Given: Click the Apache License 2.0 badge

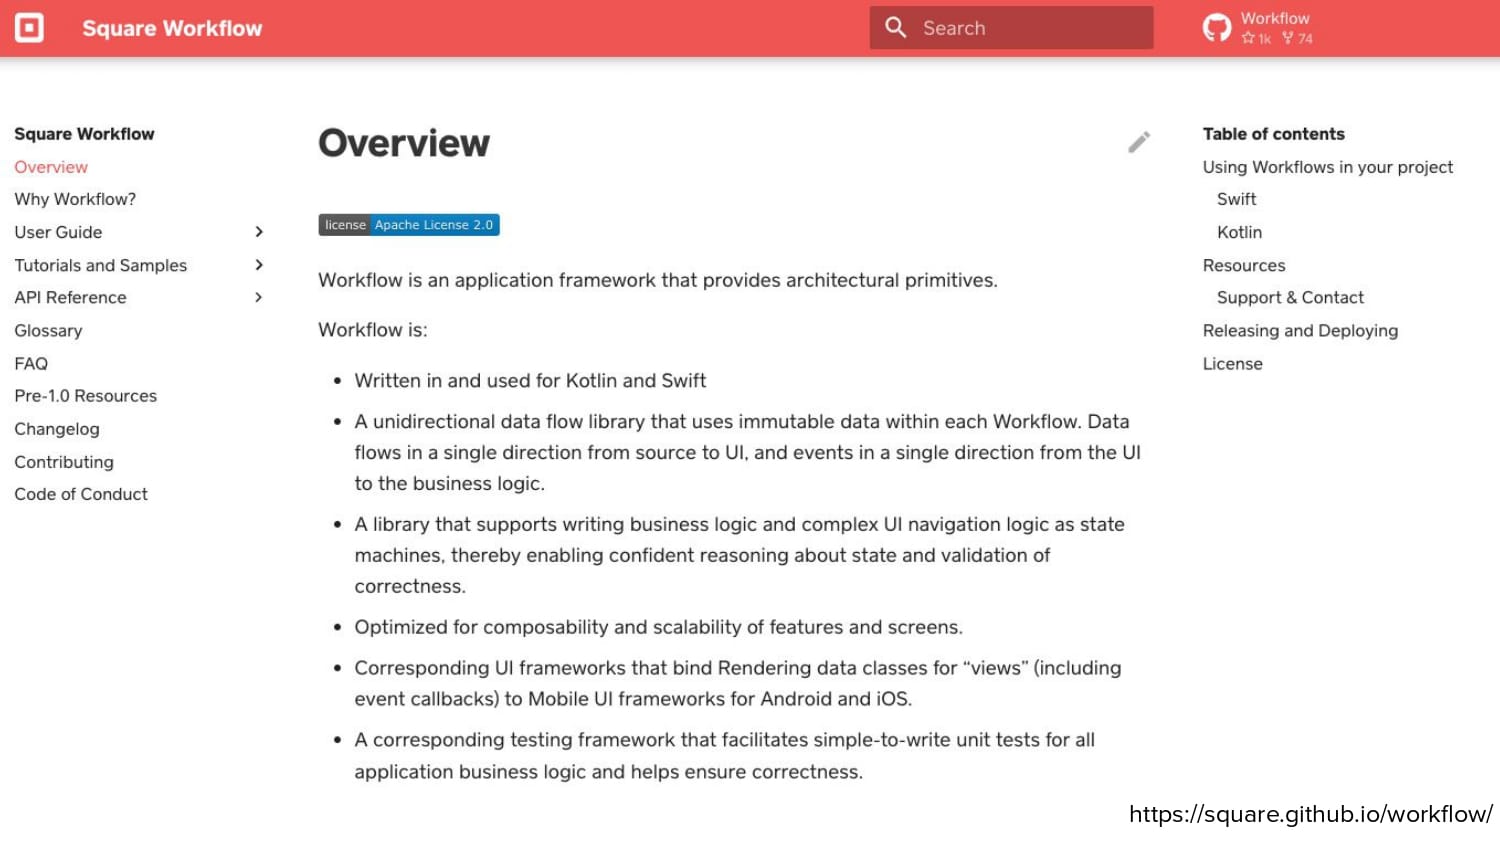Looking at the screenshot, I should 409,225.
